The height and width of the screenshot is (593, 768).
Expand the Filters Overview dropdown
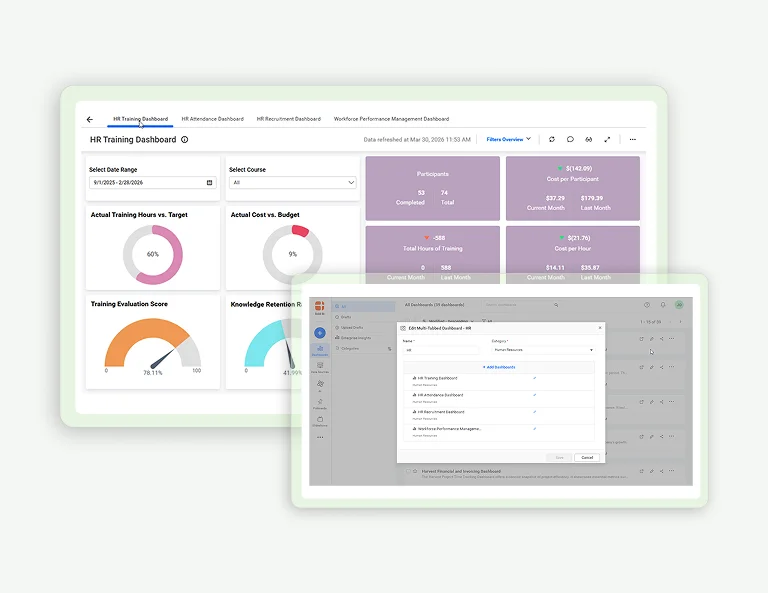pos(508,140)
